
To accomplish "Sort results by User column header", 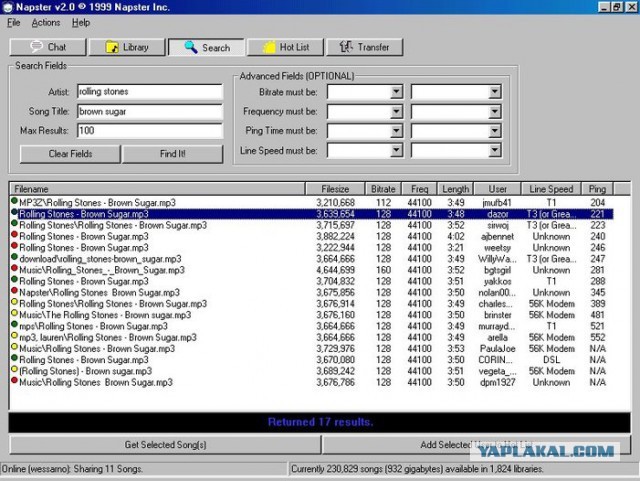I will (498, 189).
